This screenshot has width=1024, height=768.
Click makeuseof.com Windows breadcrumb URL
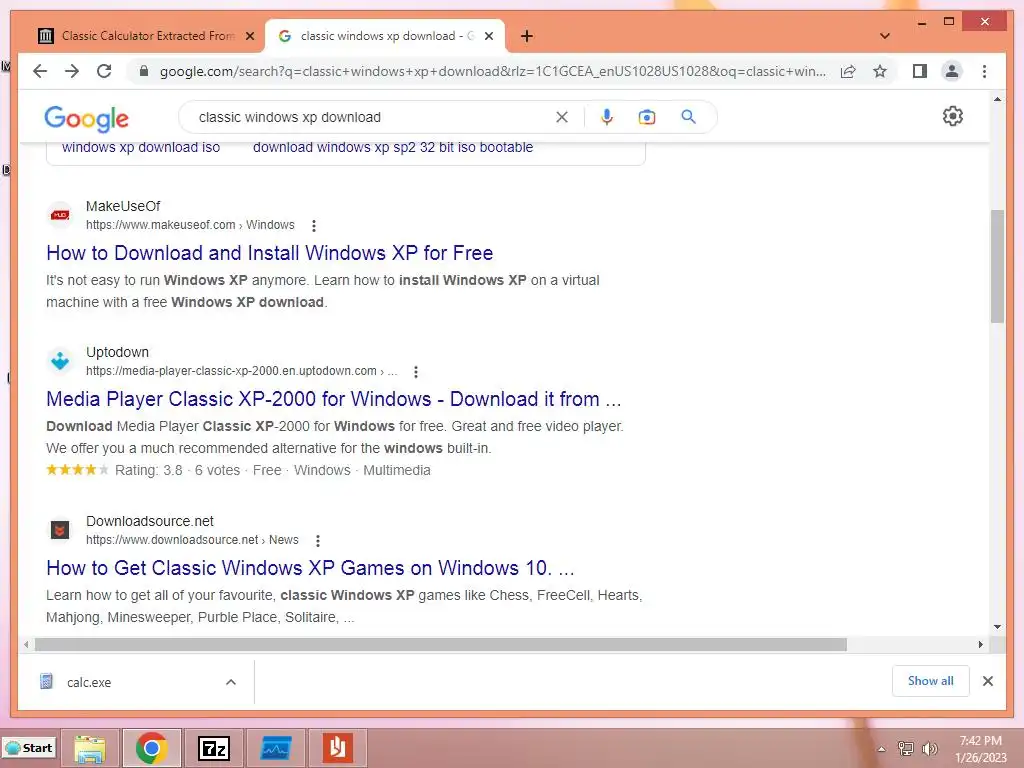190,225
